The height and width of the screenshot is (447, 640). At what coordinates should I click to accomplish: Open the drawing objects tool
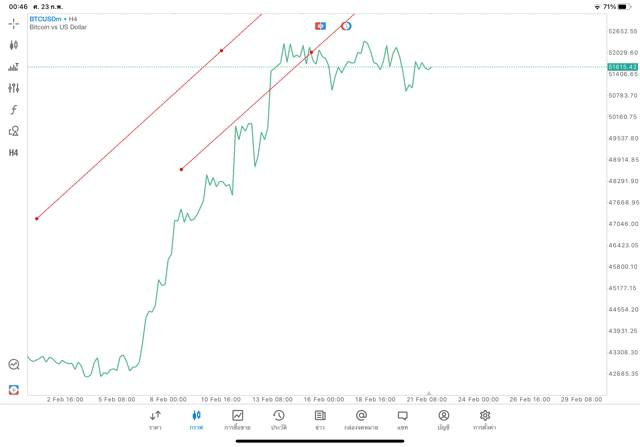click(x=14, y=131)
